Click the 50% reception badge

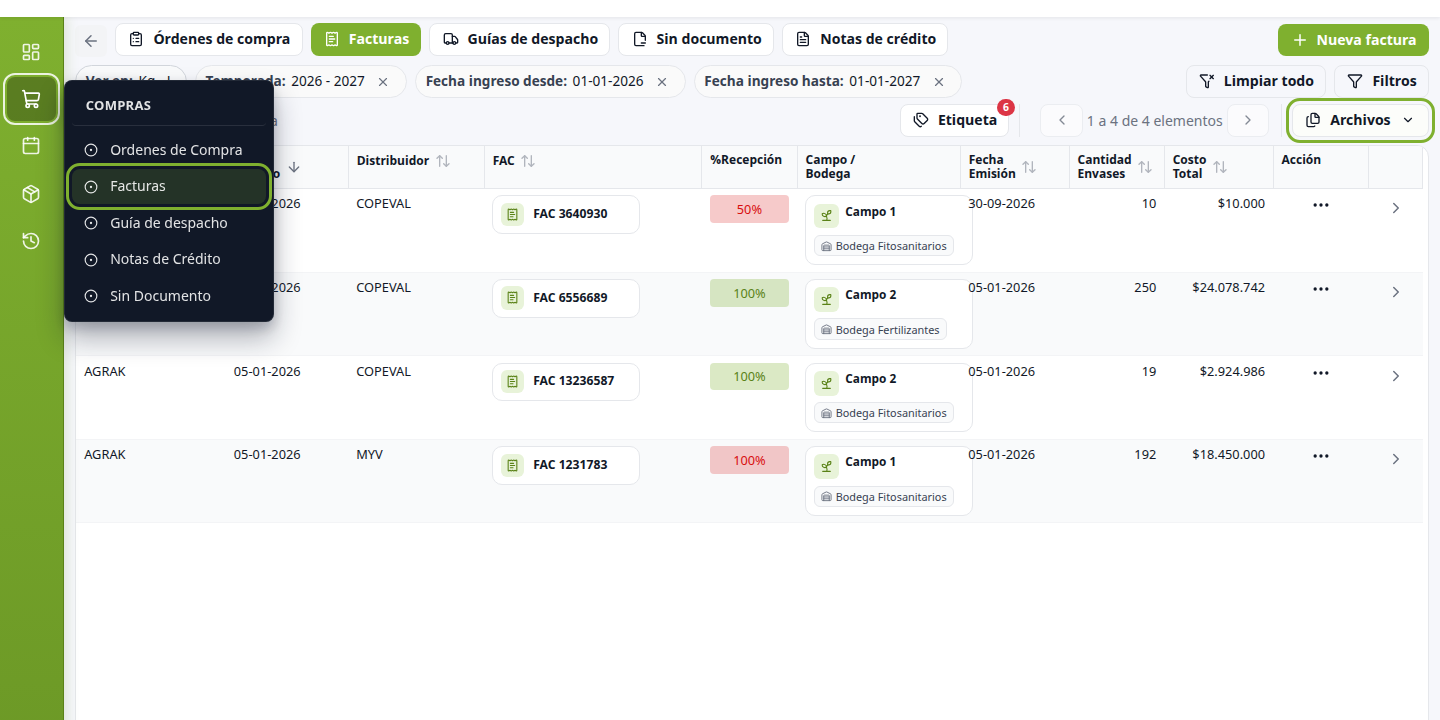(x=749, y=210)
